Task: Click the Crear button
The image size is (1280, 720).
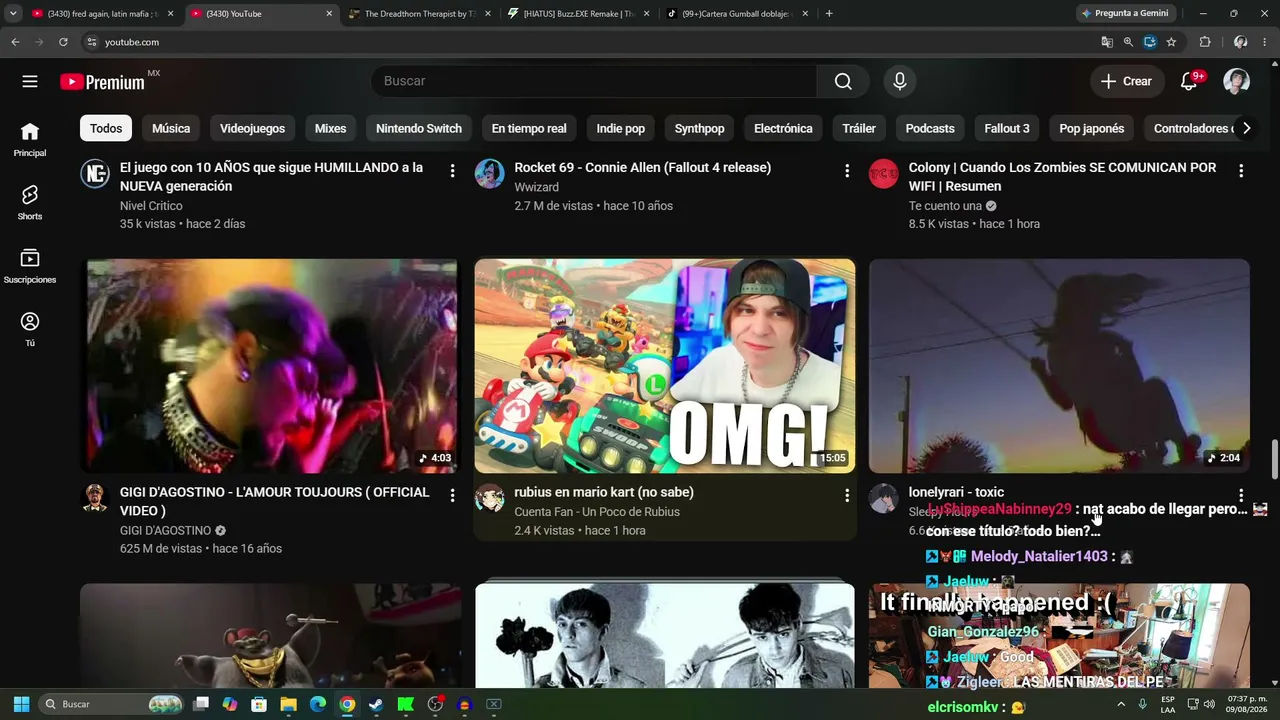Action: 1127,81
